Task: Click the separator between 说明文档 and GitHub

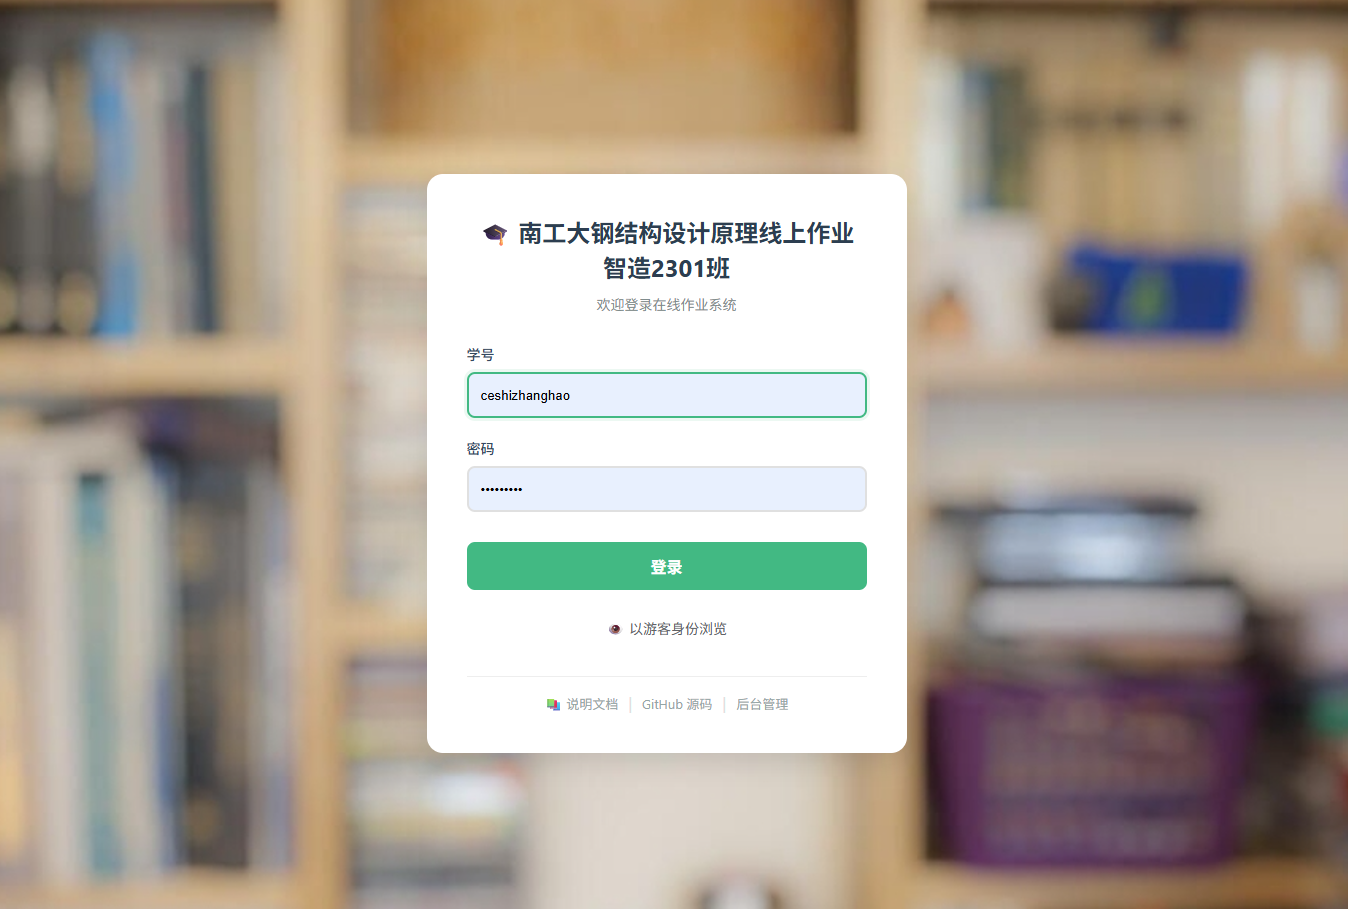Action: [x=630, y=705]
